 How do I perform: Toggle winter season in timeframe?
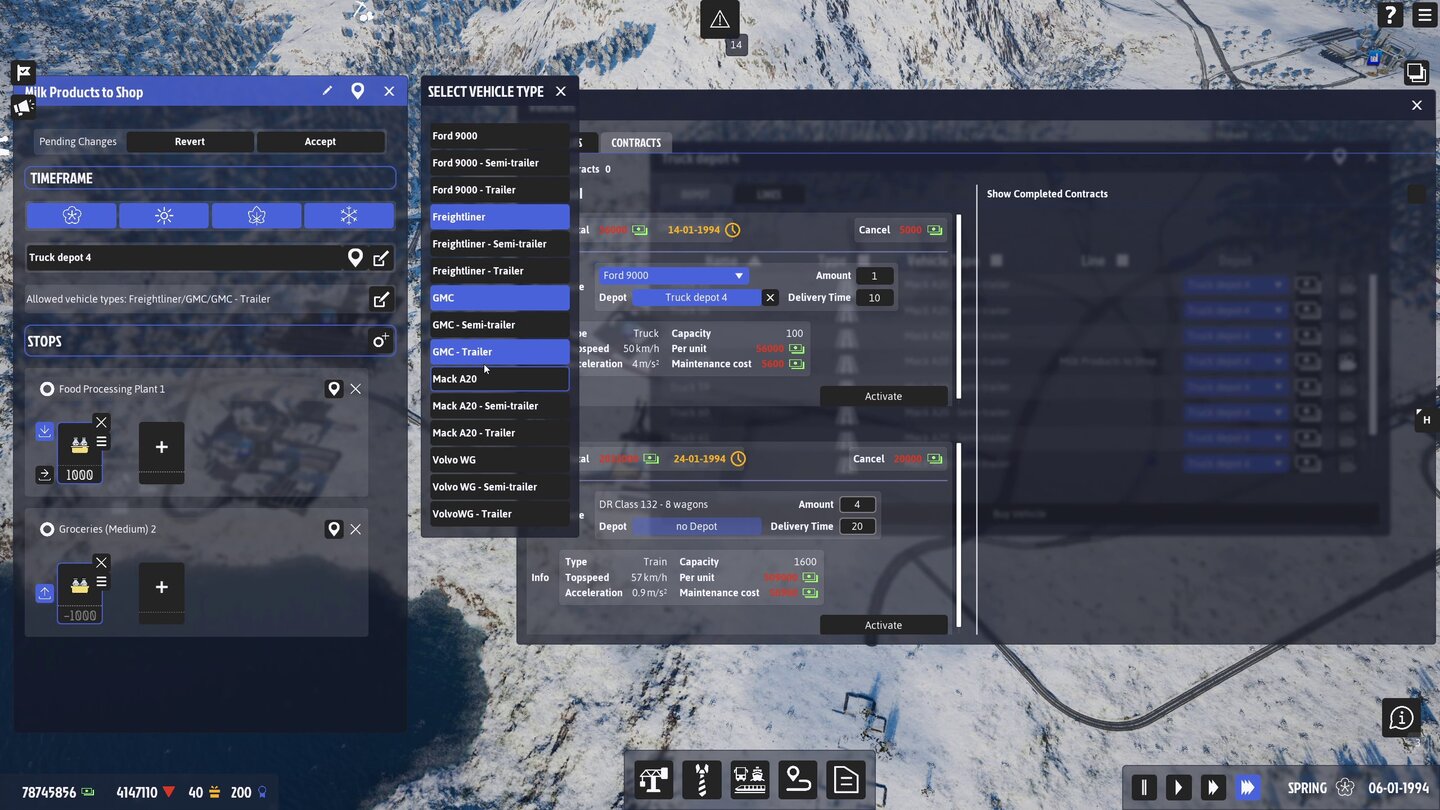[349, 215]
